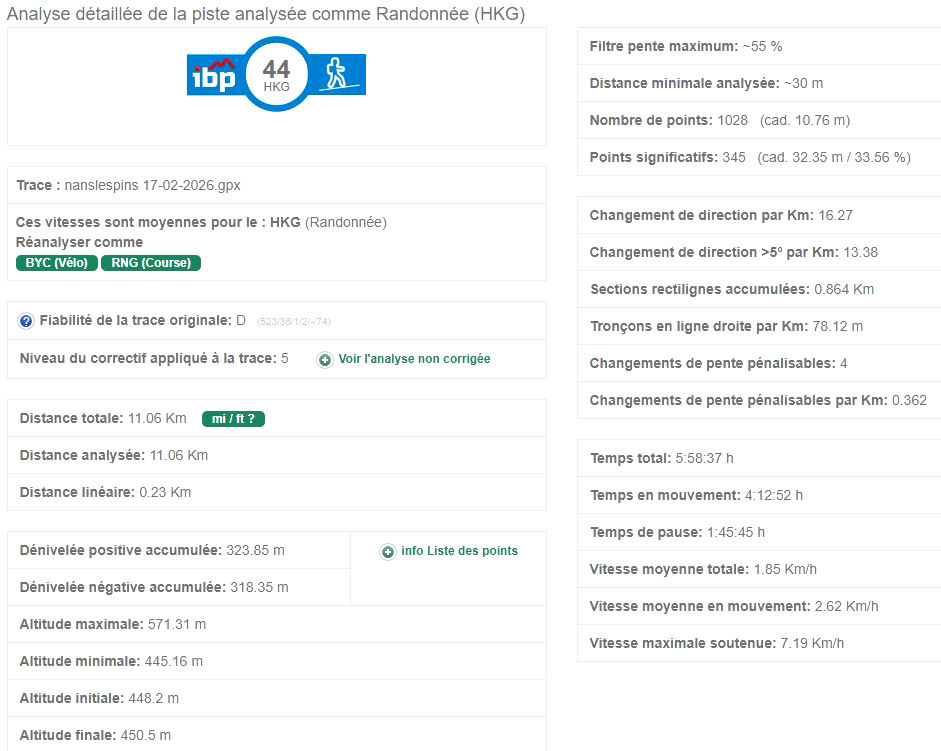This screenshot has height=751, width=941.
Task: Click the small reliability code in parentheses
Action: click(x=294, y=322)
